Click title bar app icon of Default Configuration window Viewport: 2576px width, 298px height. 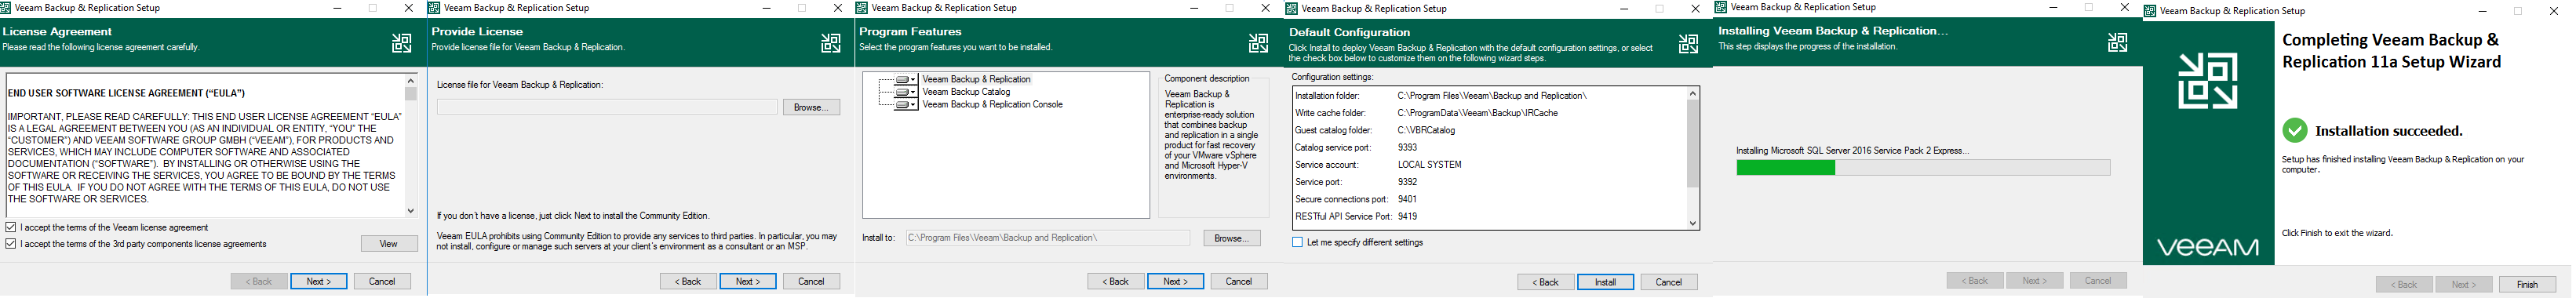[1292, 8]
